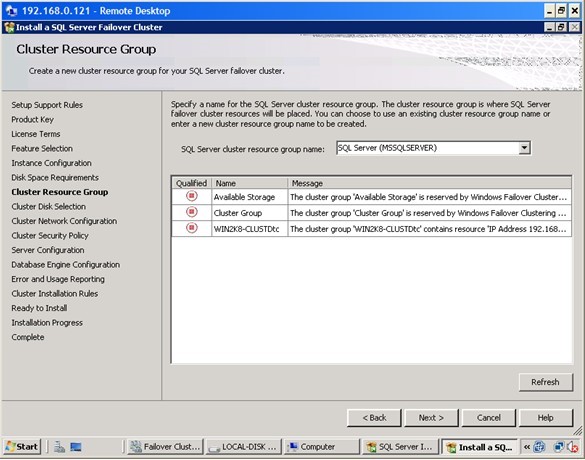Select Server Configuration step
The width and height of the screenshot is (585, 460).
click(48, 250)
